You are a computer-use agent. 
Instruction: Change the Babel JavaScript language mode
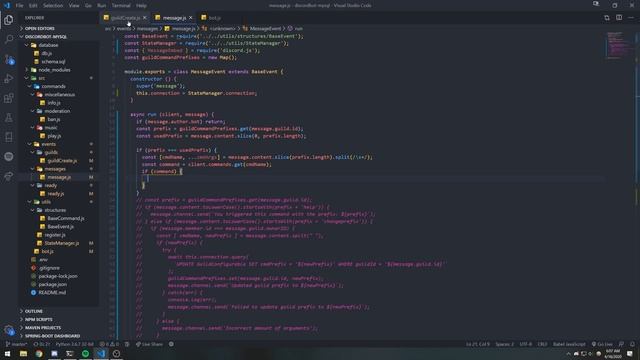pyautogui.click(x=569, y=344)
